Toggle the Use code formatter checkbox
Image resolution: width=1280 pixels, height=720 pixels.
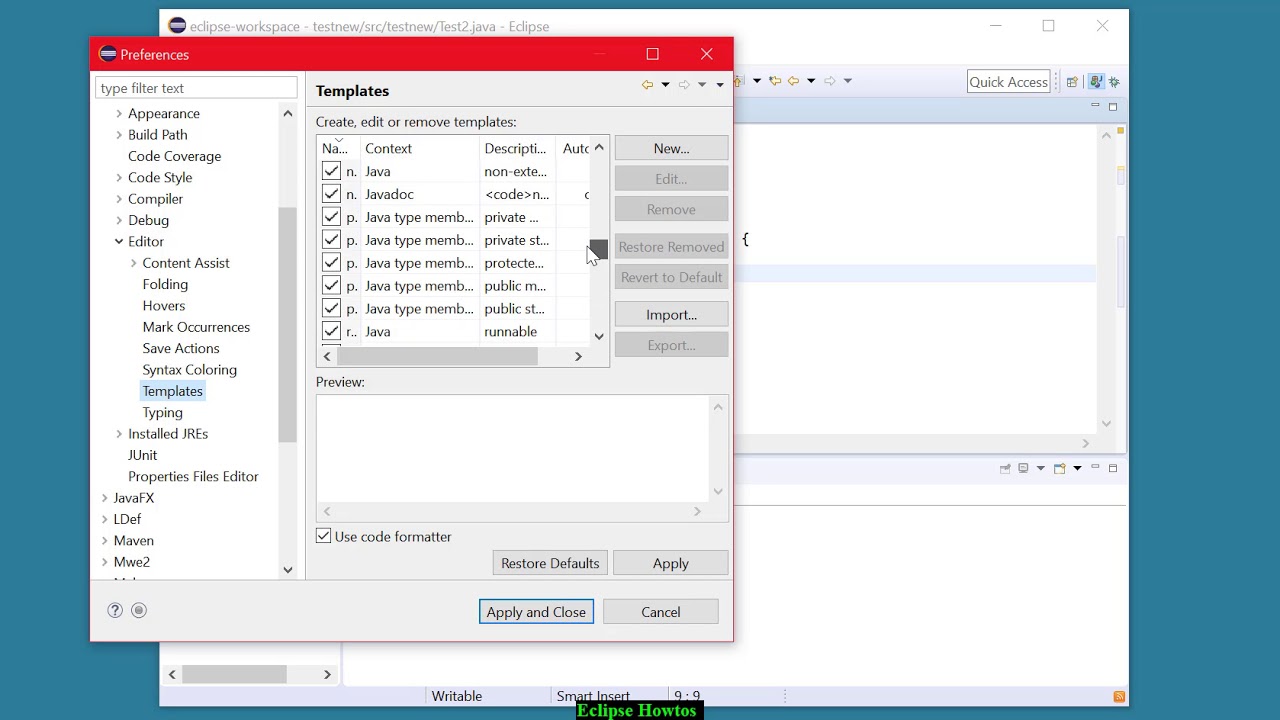pyautogui.click(x=324, y=537)
